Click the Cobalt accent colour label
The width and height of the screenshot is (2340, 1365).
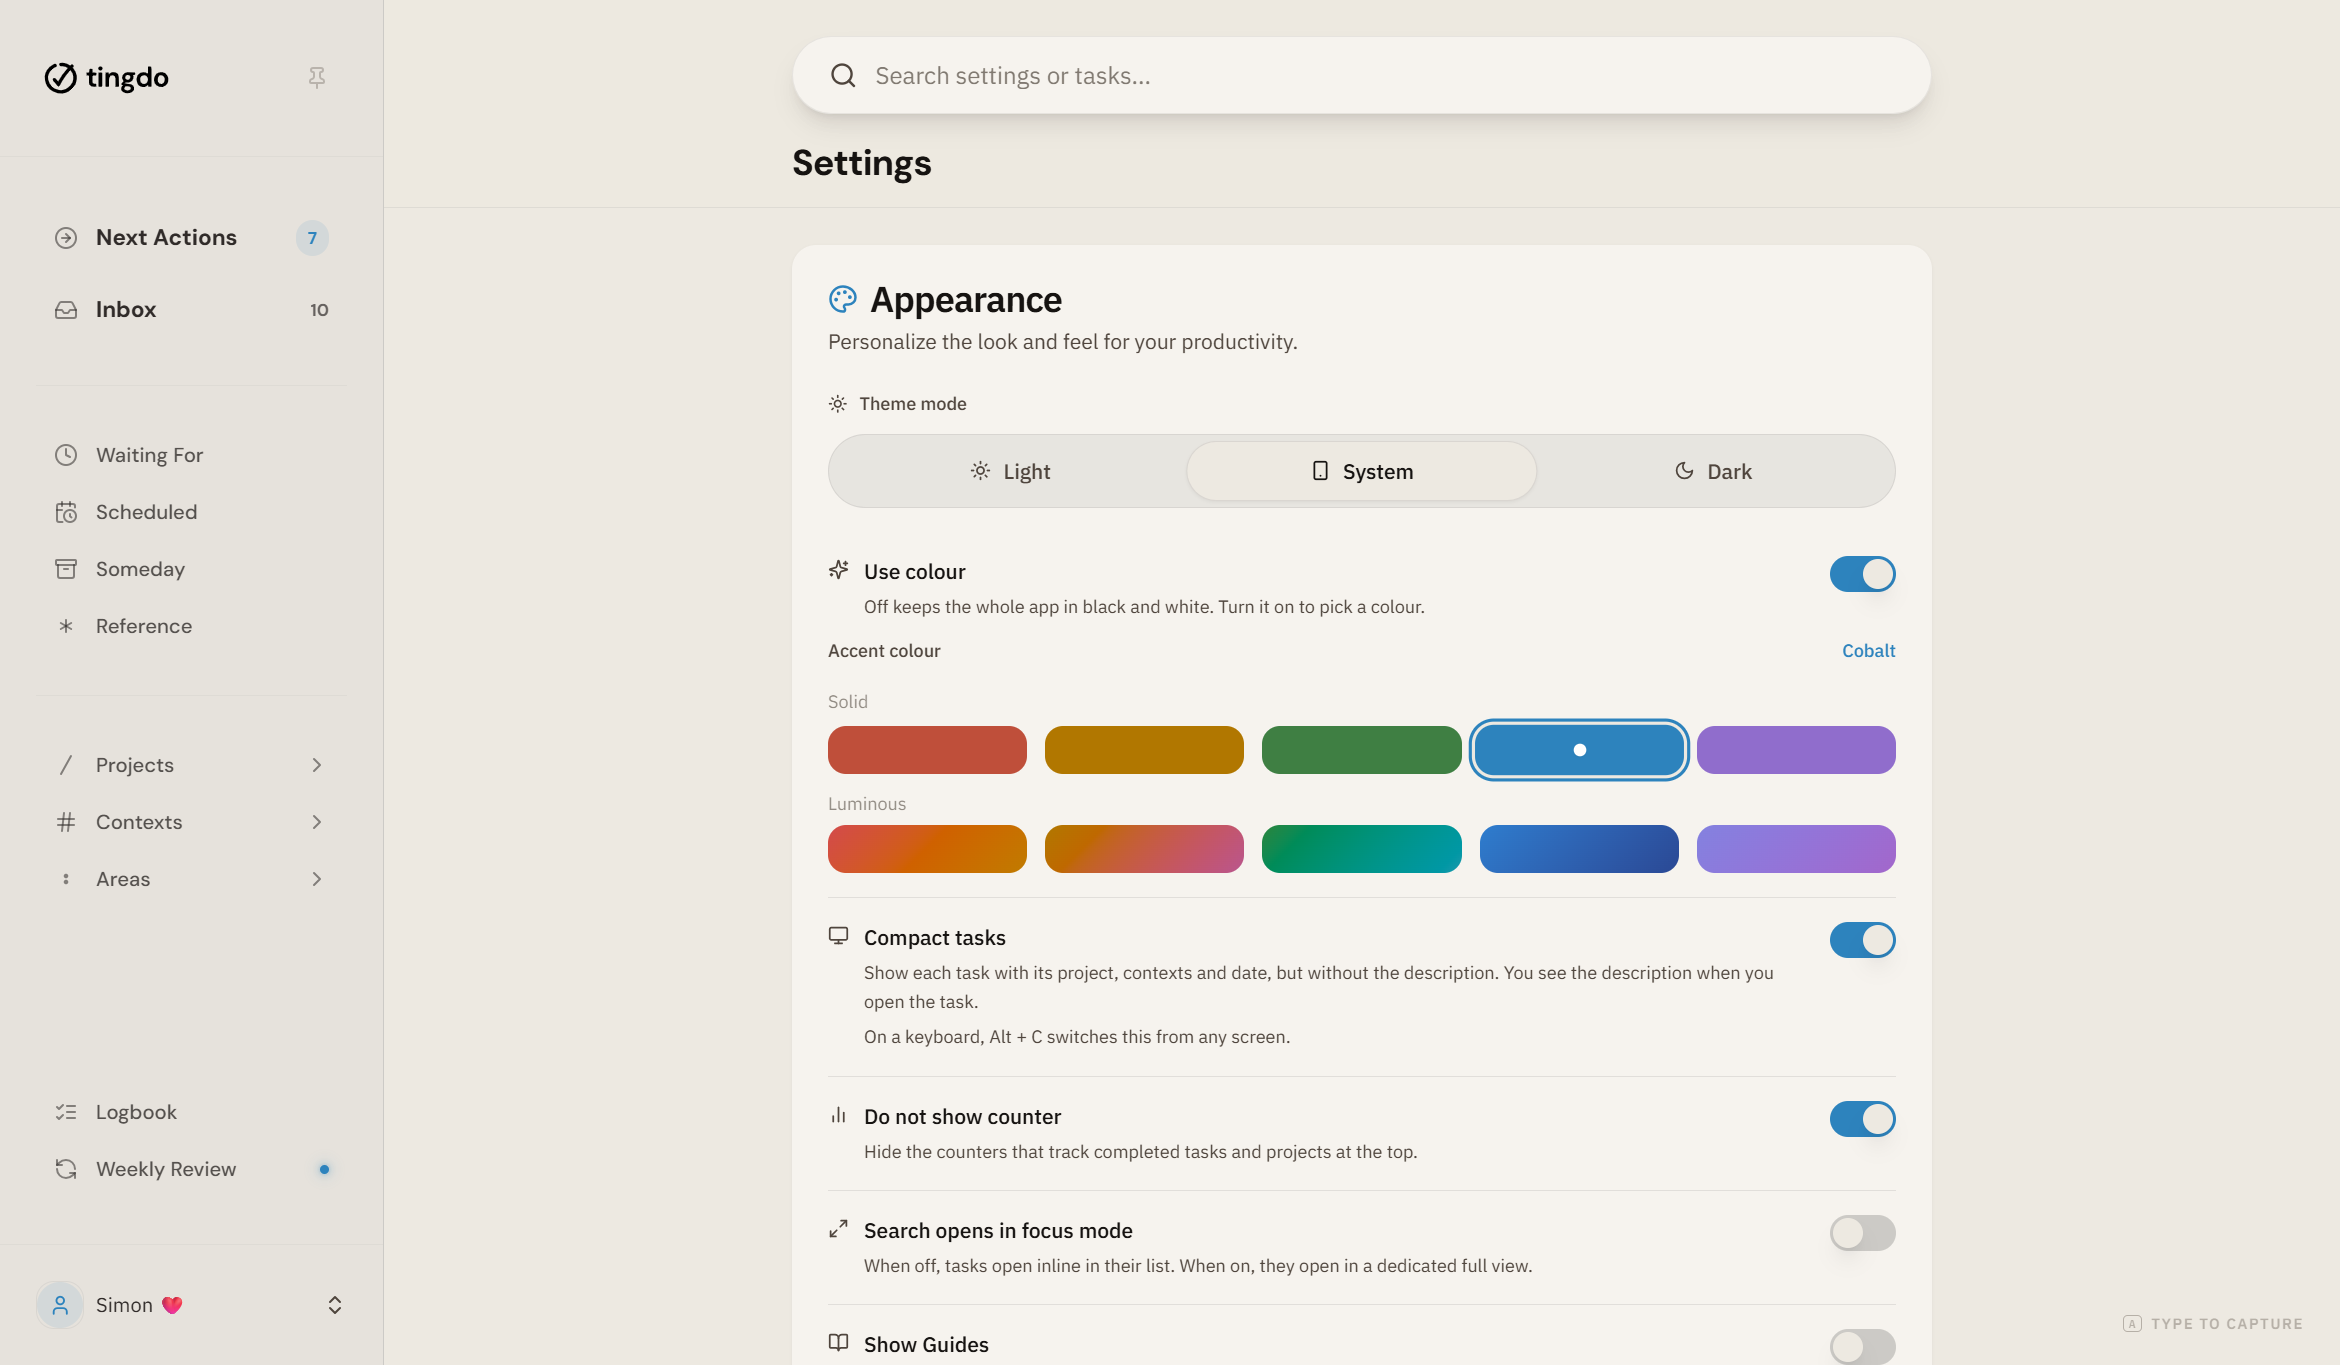coord(1868,651)
